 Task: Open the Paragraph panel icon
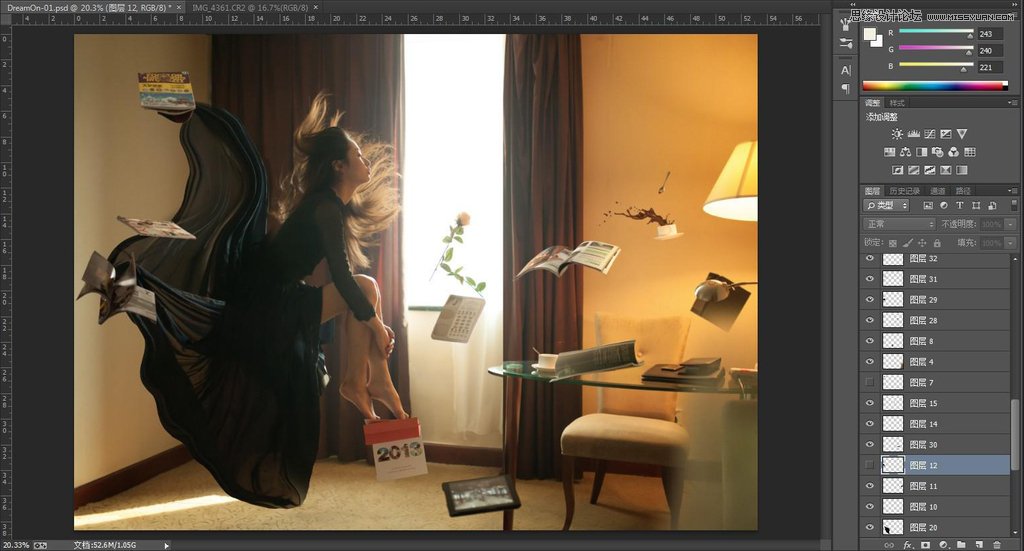846,88
